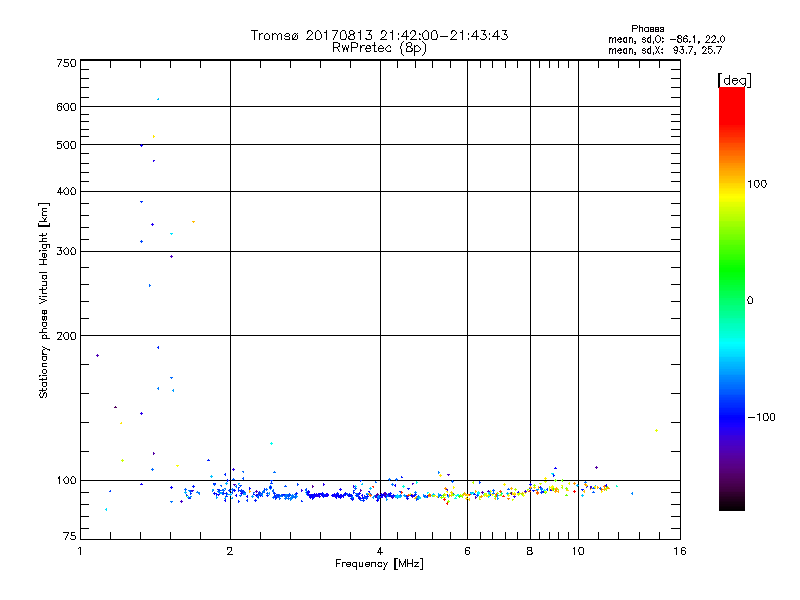Viewport: 800px width, 600px height.
Task: Click the x-axis tick label "2"
Action: (x=230, y=551)
